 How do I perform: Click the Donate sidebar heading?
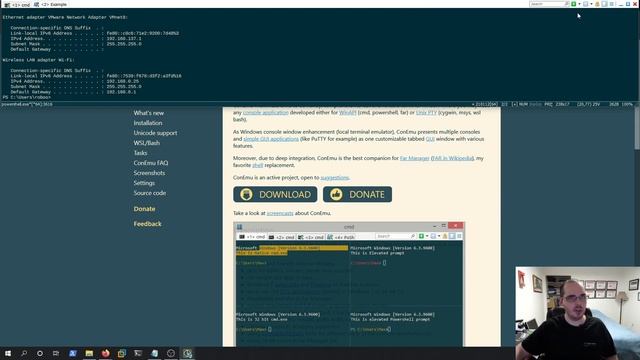(x=144, y=209)
